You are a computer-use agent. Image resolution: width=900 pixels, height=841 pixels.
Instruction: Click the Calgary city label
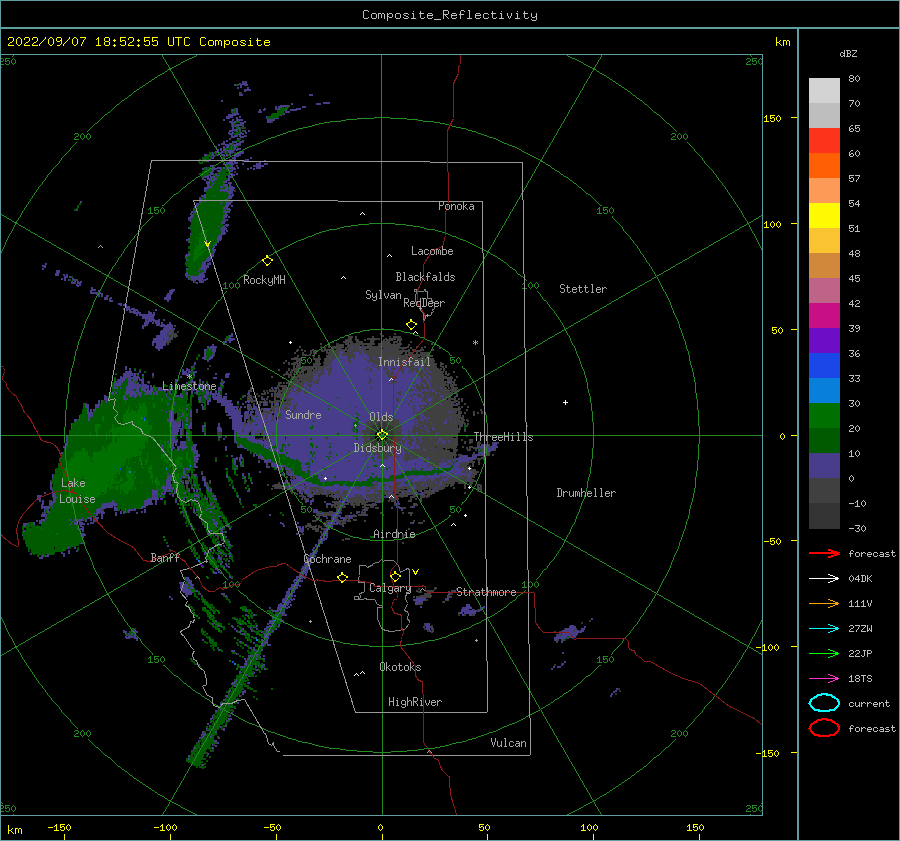click(x=390, y=588)
